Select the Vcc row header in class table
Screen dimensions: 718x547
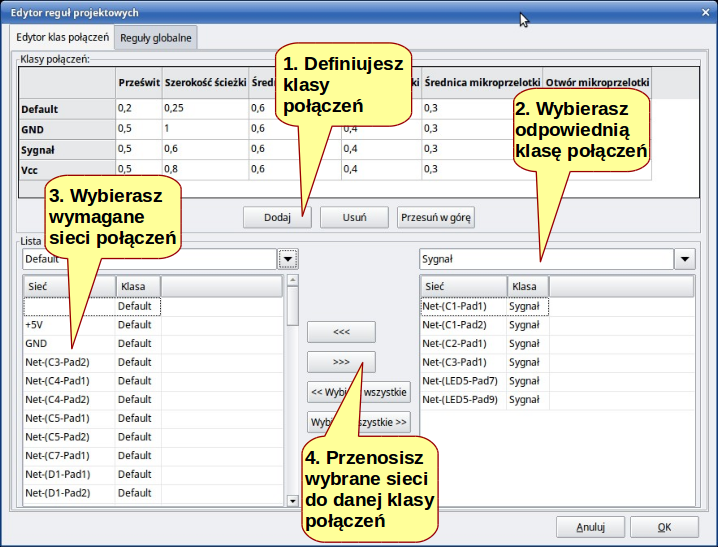pyautogui.click(x=67, y=170)
